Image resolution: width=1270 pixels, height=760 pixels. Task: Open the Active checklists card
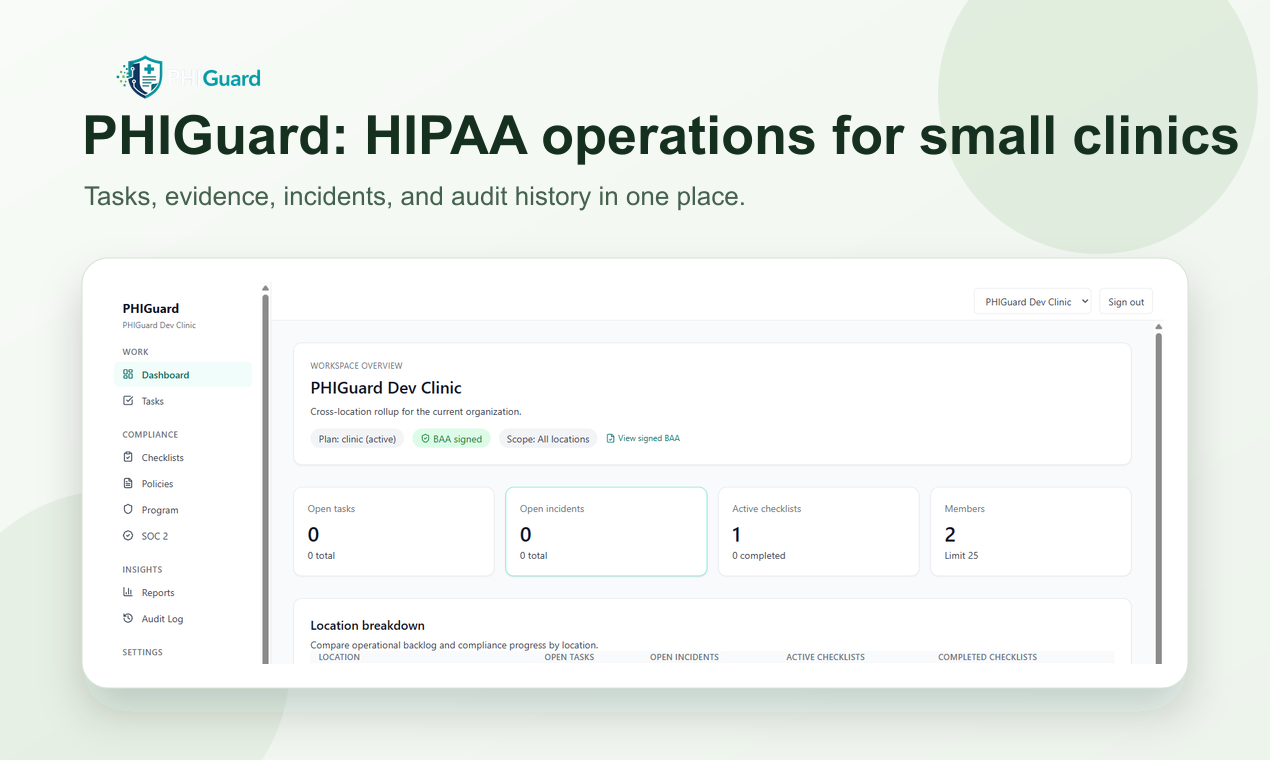pos(818,531)
